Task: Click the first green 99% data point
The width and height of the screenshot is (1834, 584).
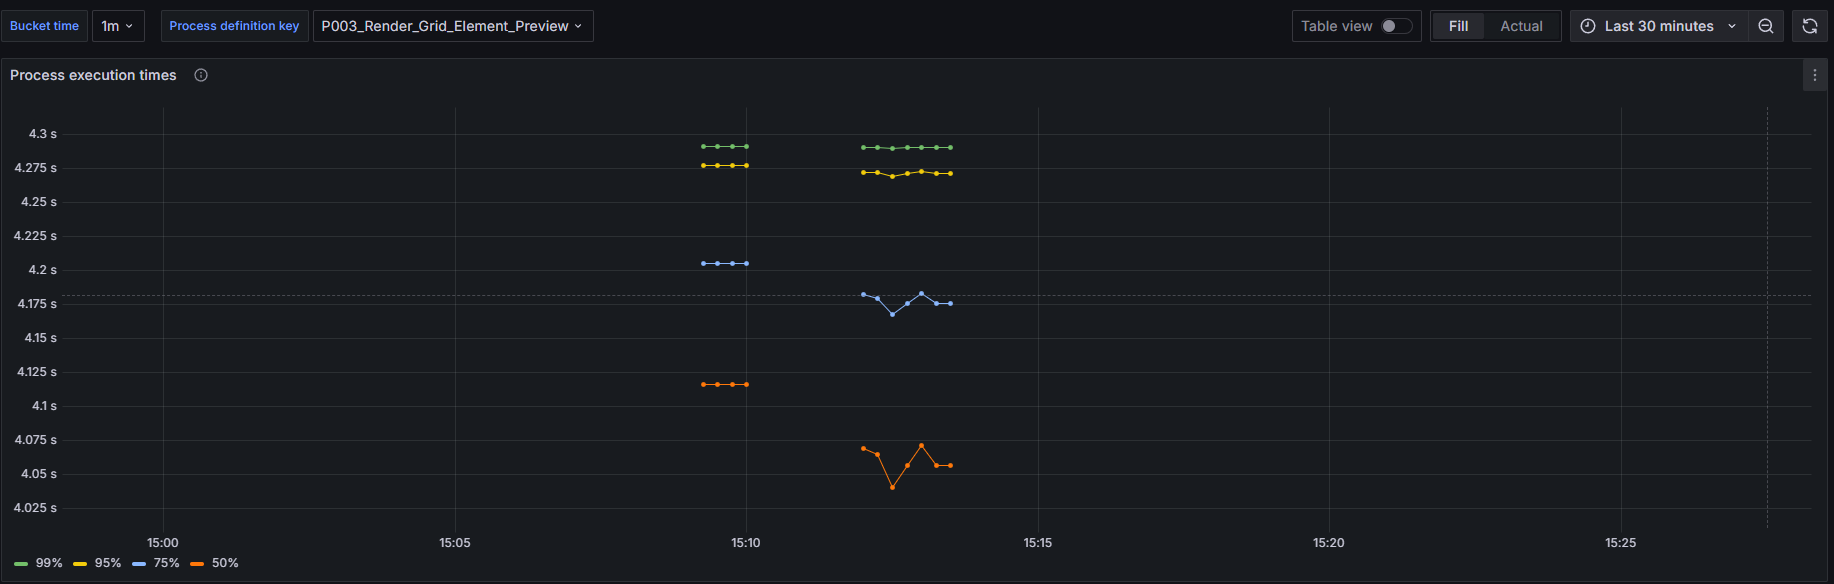Action: click(703, 146)
